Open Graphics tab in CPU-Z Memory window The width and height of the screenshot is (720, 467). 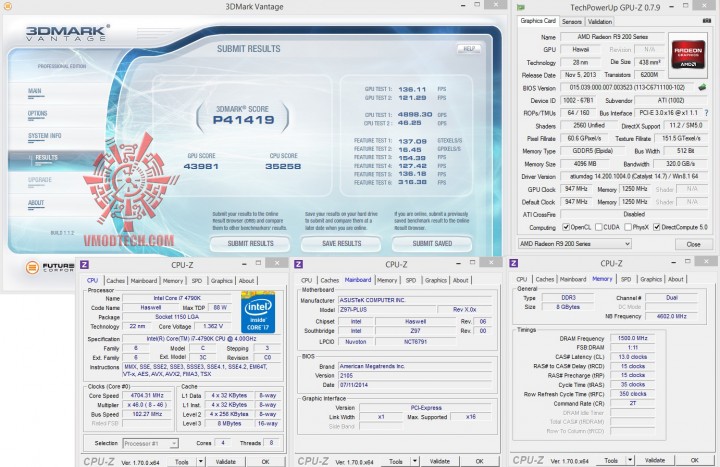click(x=651, y=279)
